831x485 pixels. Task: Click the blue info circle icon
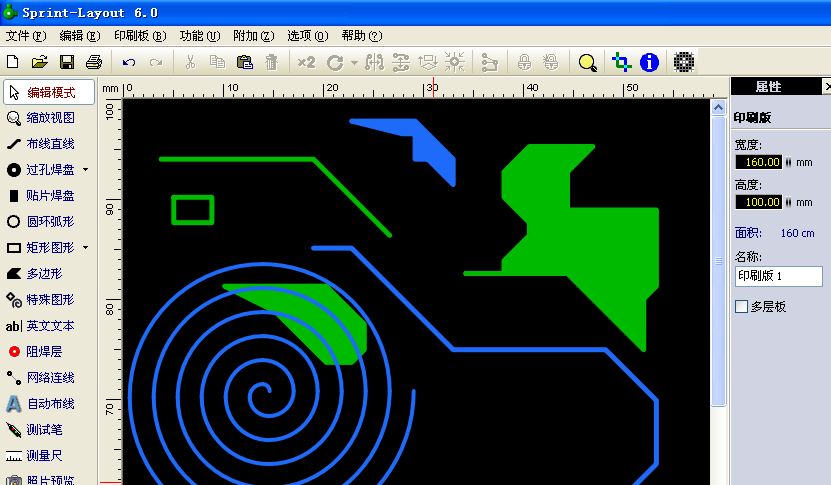(649, 62)
